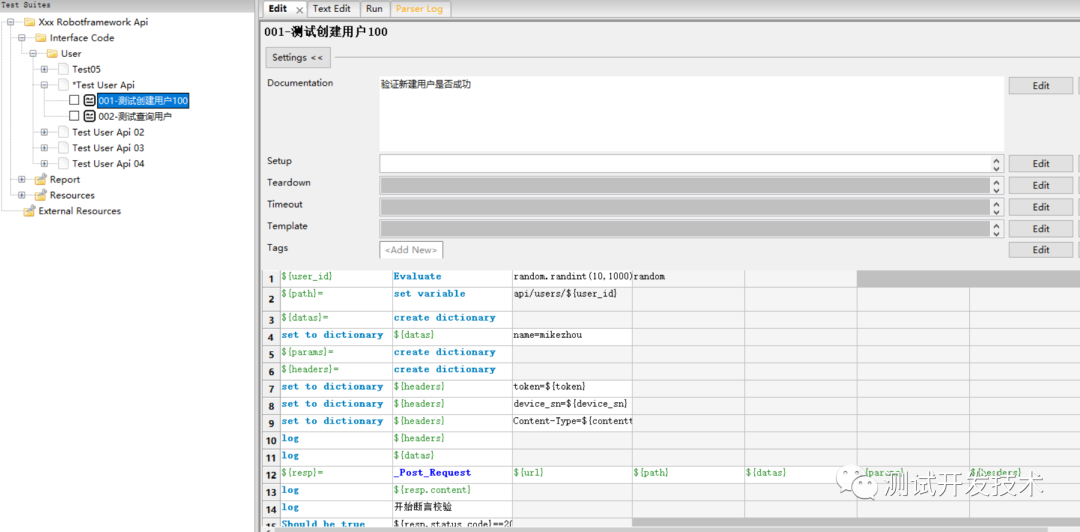Expand the Test User Api 02 node
This screenshot has height=532, width=1080.
44,132
